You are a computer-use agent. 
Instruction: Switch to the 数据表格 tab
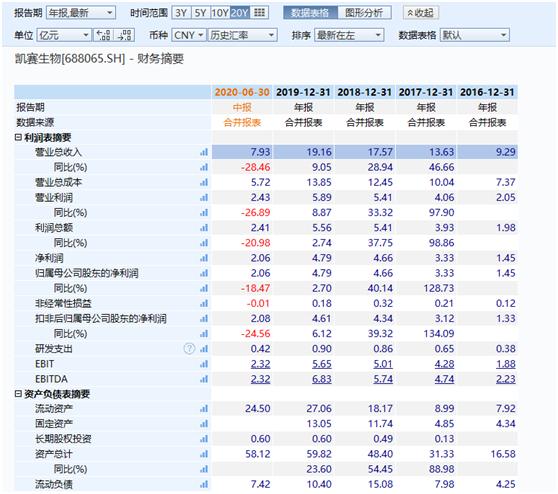click(x=310, y=13)
